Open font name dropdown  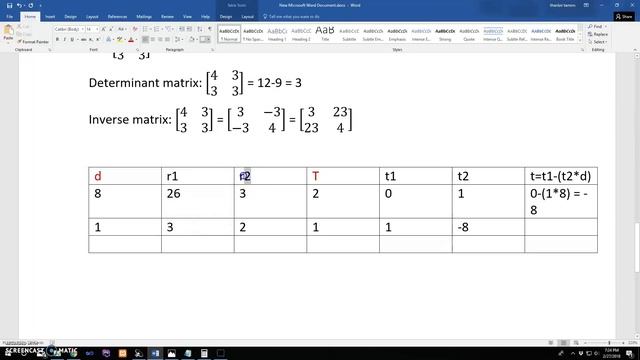click(x=82, y=29)
